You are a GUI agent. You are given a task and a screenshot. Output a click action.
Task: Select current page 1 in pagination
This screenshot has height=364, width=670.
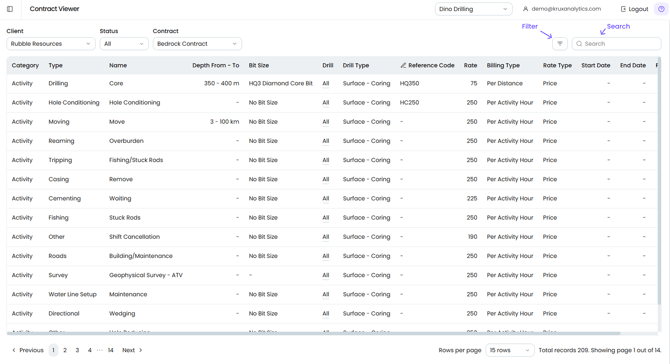coord(53,350)
